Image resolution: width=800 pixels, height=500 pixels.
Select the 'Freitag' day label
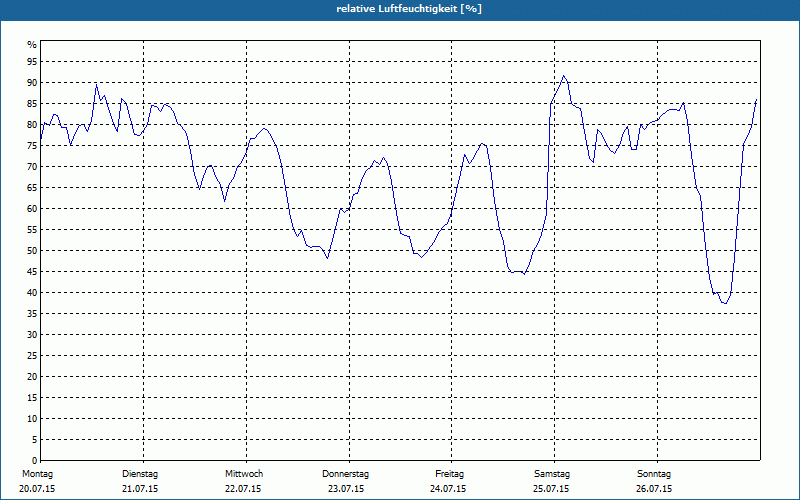[x=449, y=474]
